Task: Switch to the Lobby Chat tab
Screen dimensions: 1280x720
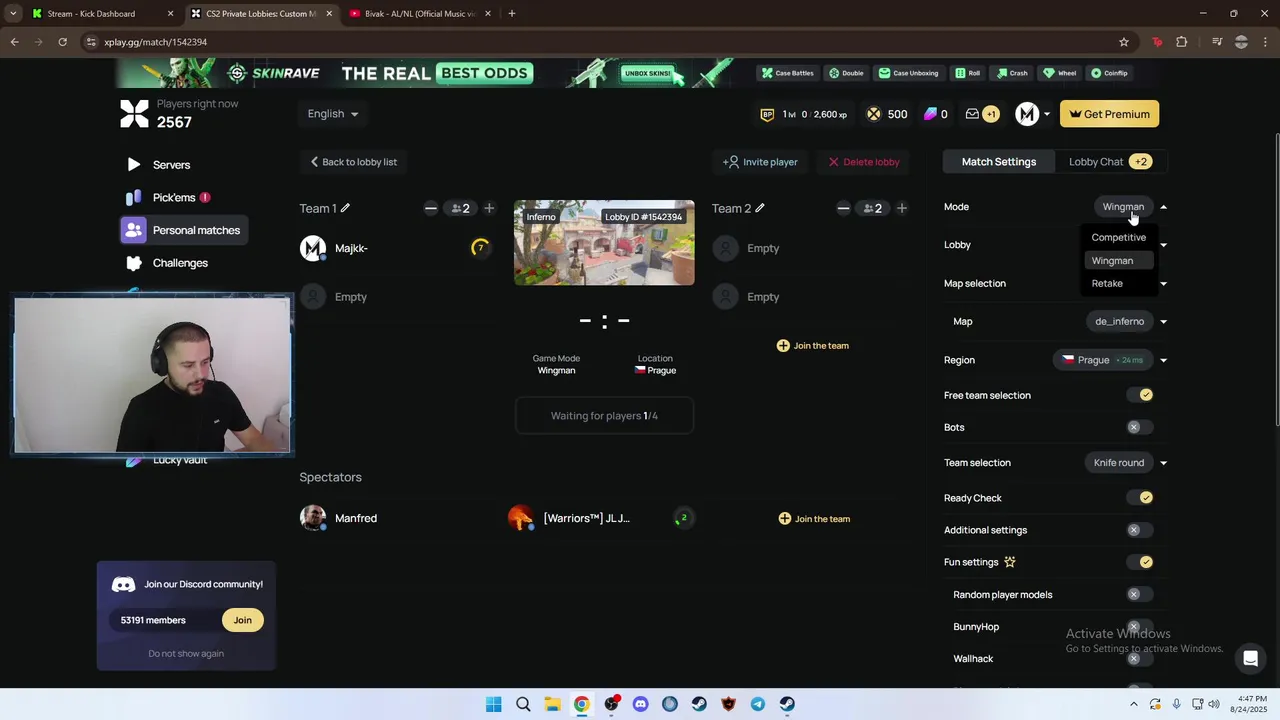Action: [1109, 162]
